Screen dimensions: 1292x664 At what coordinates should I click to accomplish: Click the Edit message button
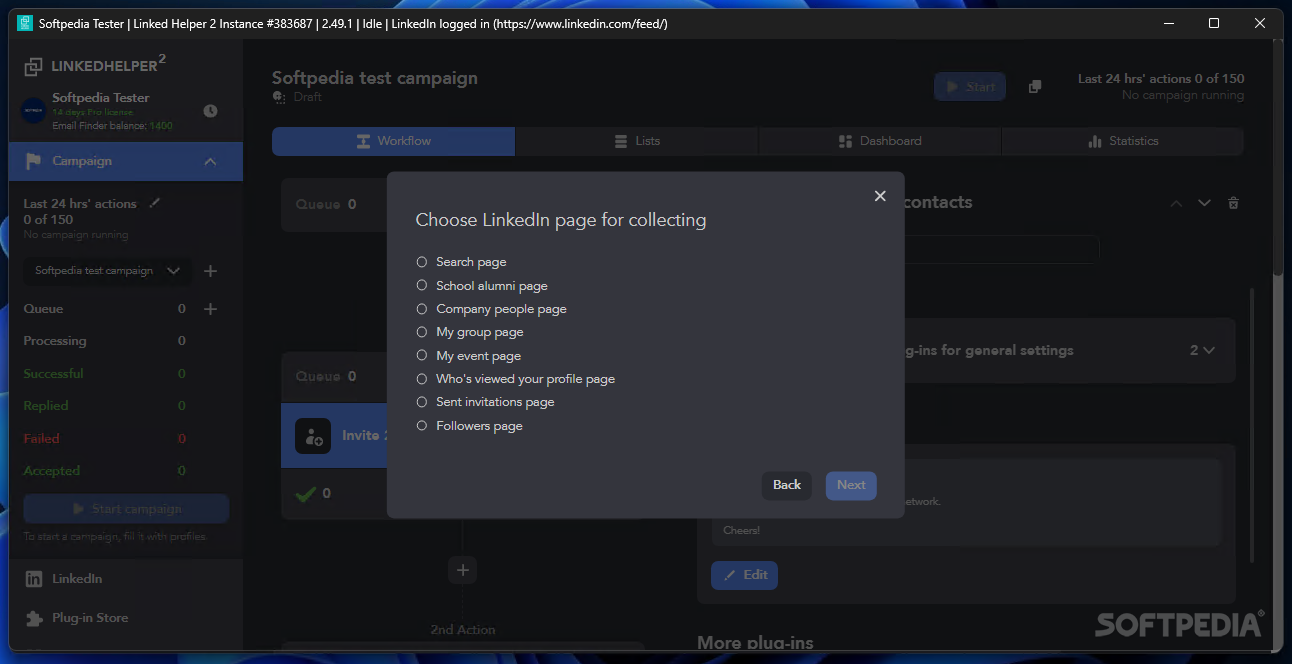coord(744,575)
